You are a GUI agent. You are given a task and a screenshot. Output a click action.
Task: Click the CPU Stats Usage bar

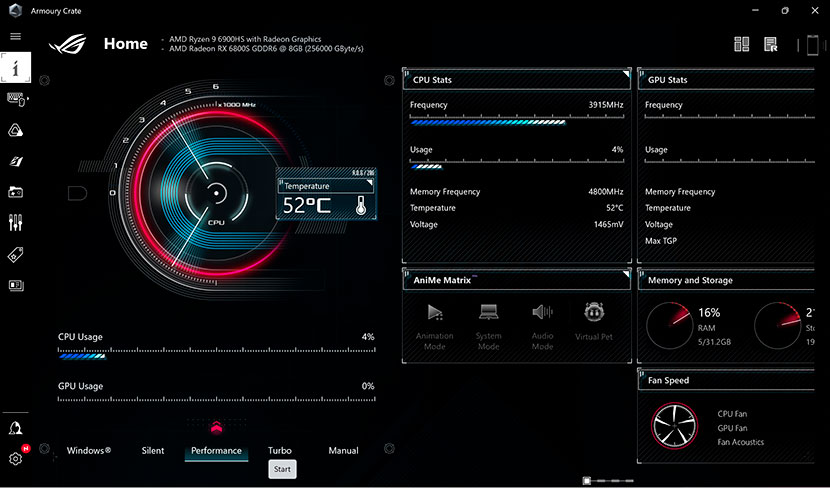click(x=517, y=165)
